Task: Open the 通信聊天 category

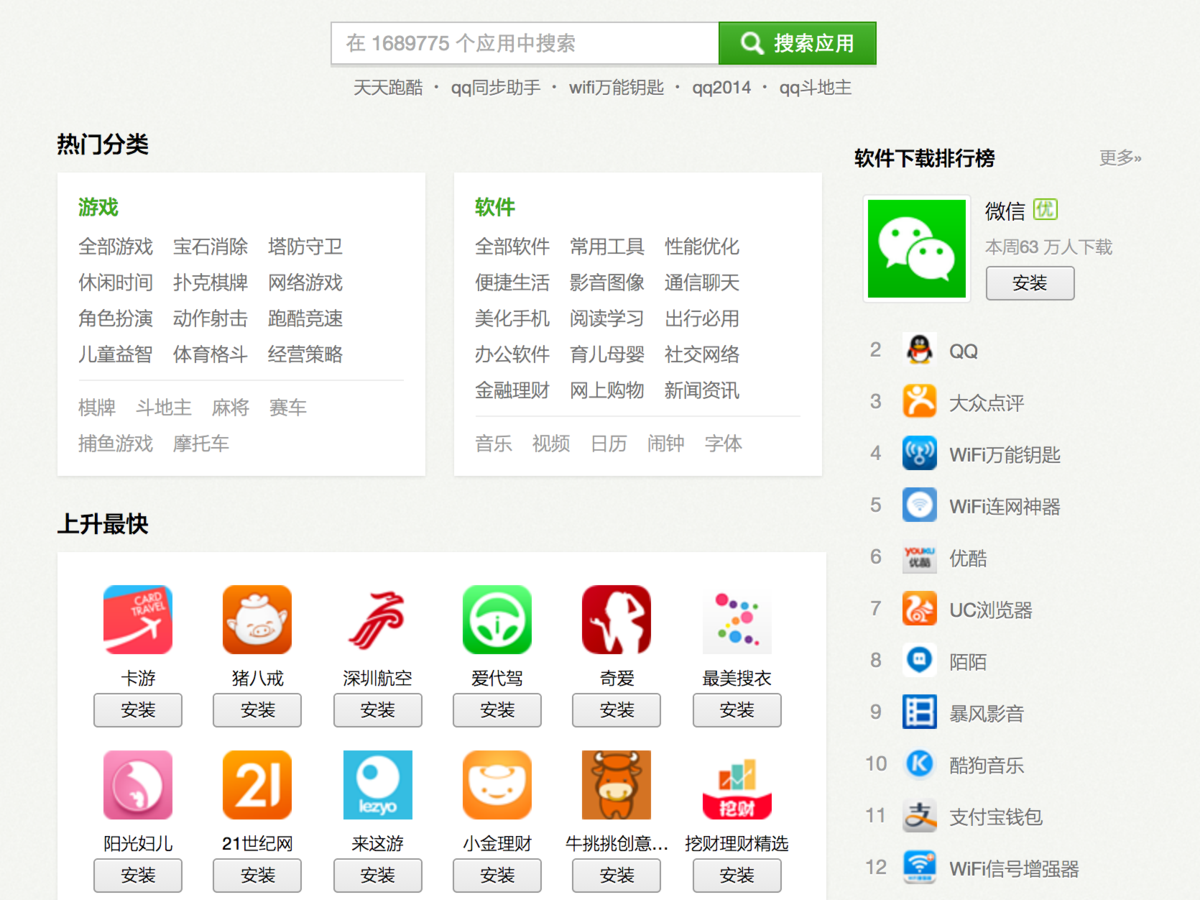Action: [702, 282]
